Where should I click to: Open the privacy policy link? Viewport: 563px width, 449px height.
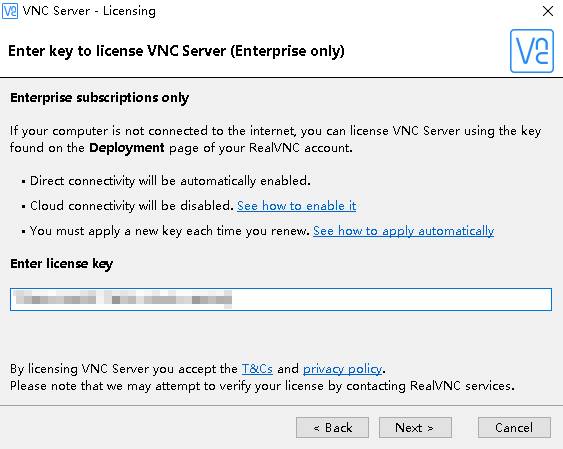click(343, 369)
